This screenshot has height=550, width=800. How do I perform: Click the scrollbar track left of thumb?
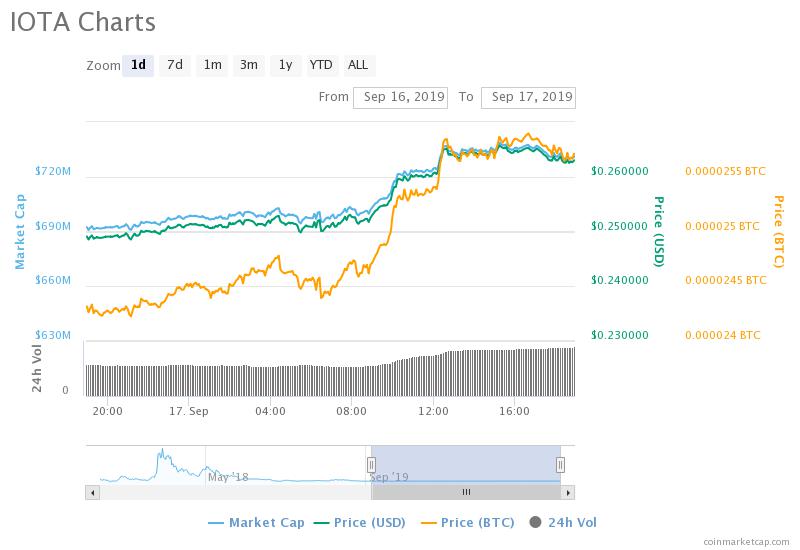click(235, 492)
